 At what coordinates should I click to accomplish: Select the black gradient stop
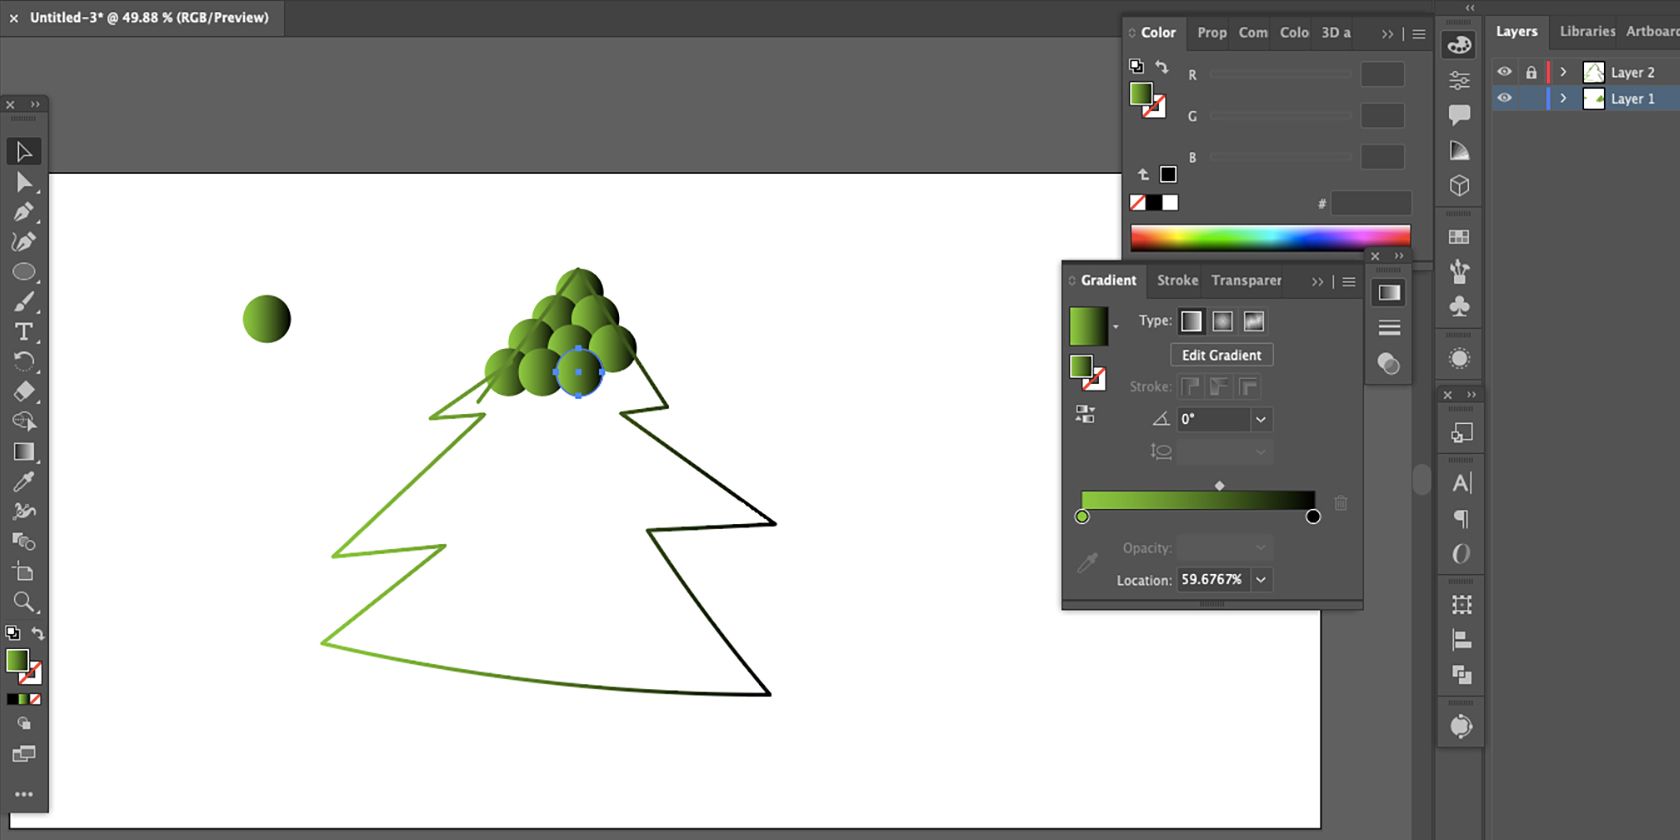pos(1313,516)
